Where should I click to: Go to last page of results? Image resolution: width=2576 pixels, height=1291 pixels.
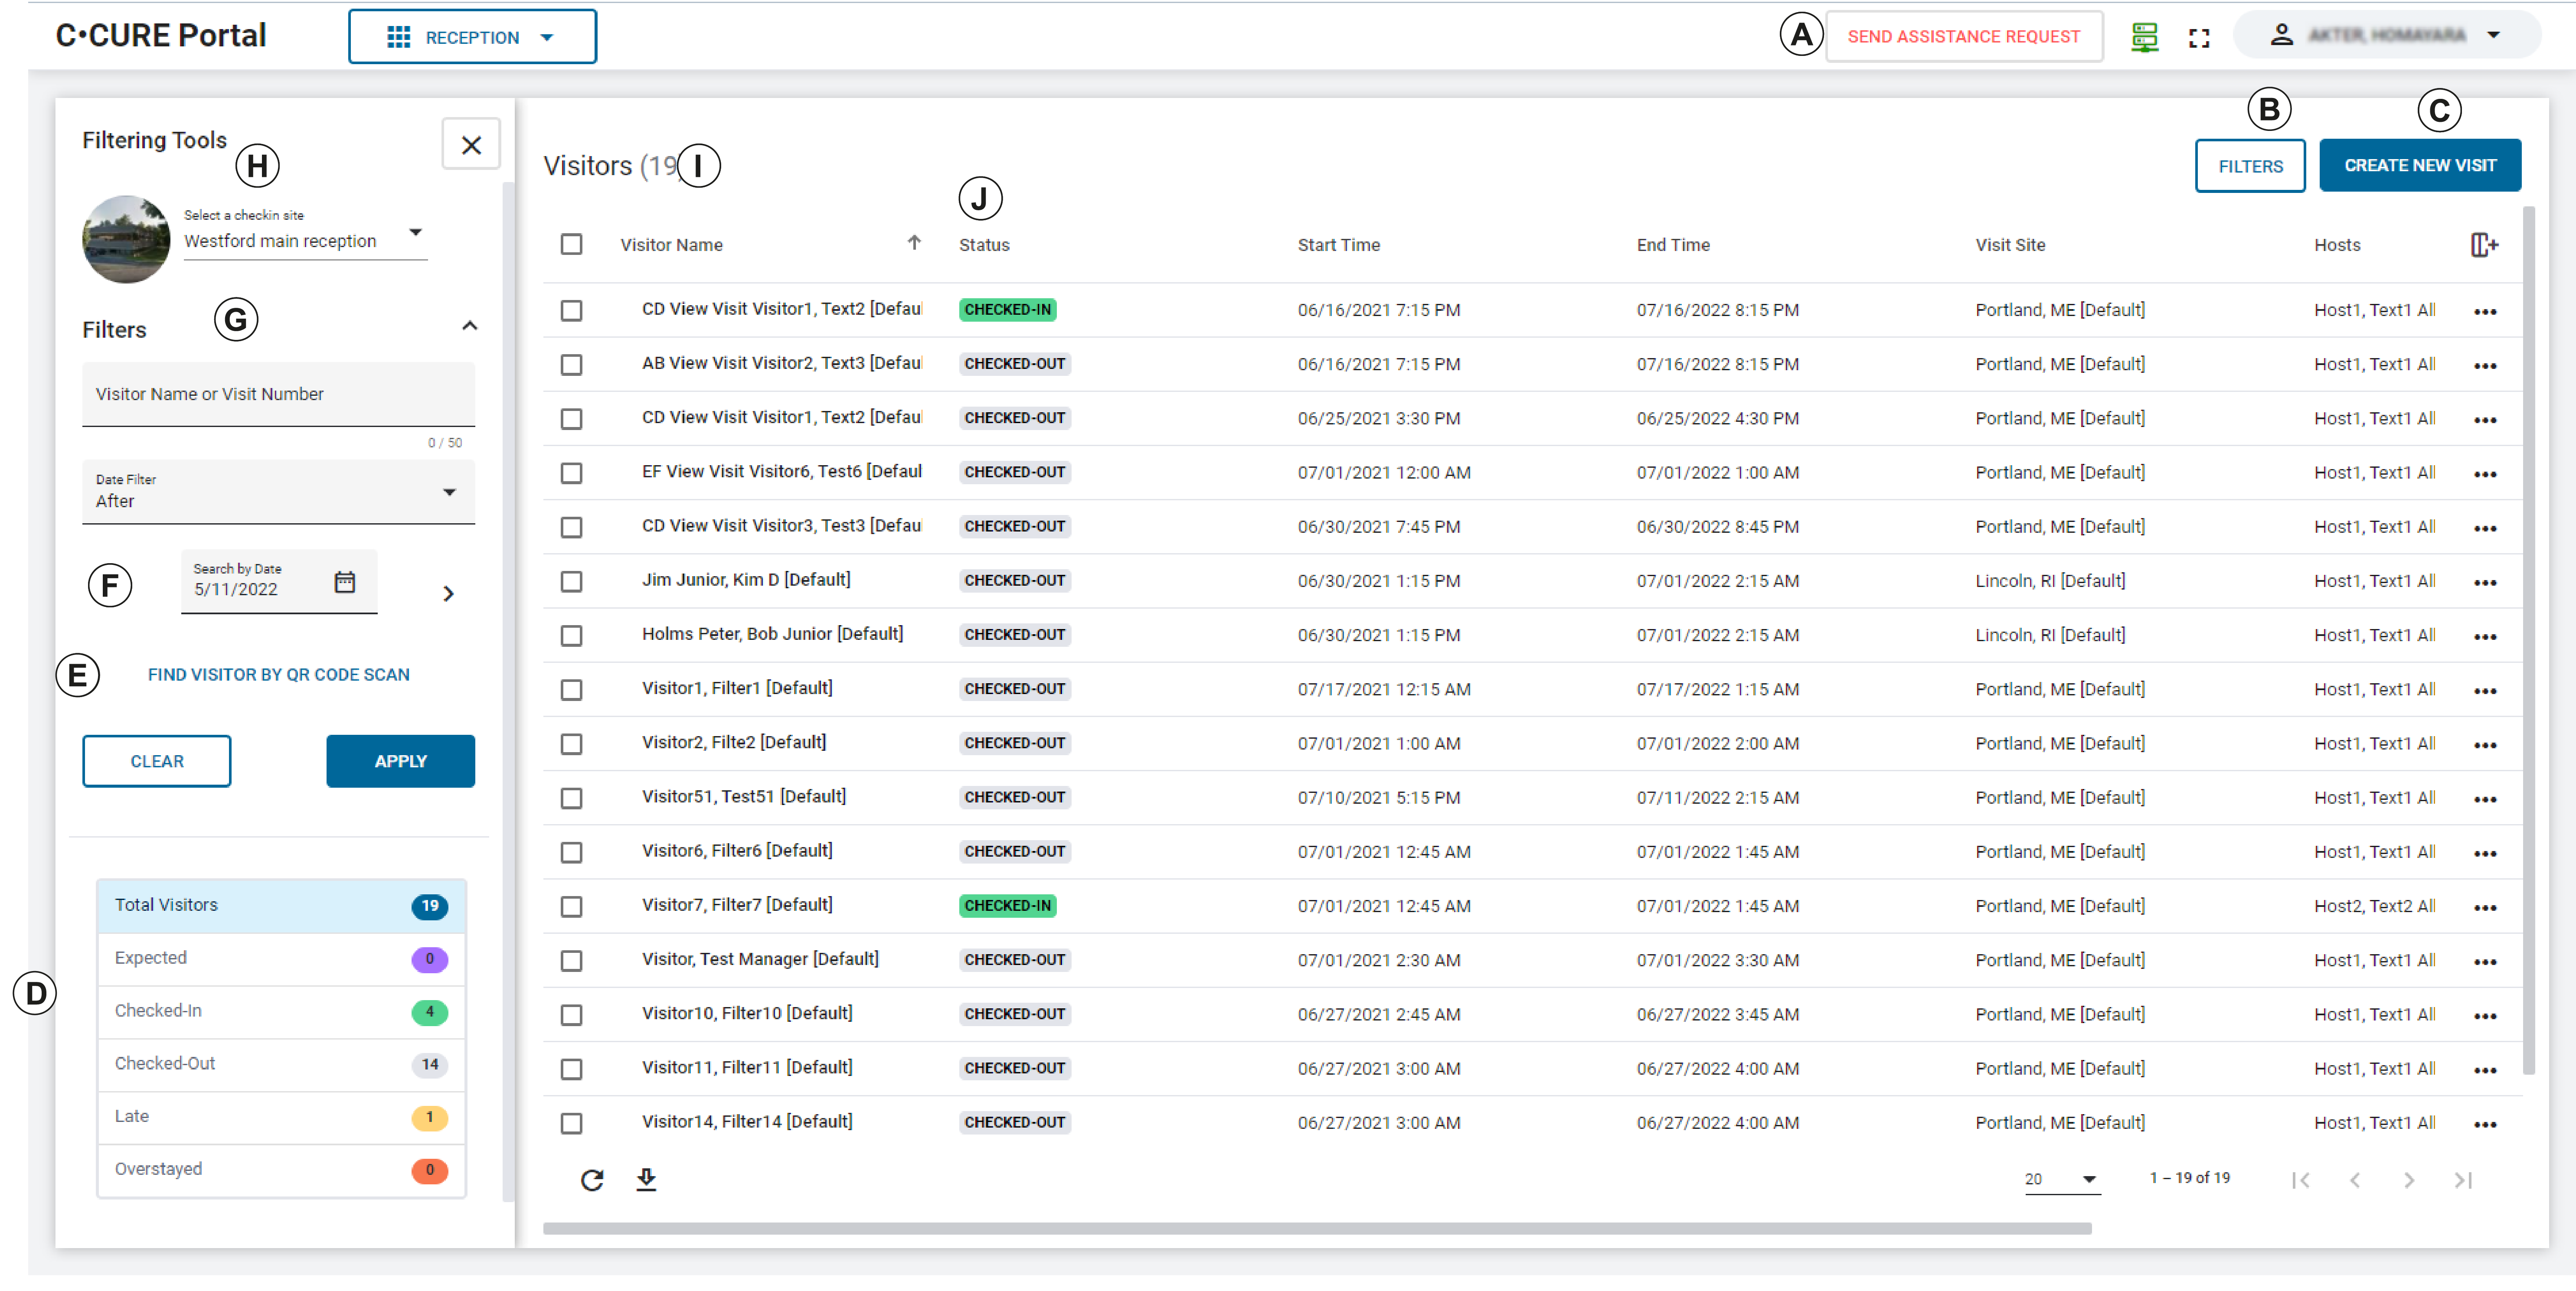tap(2463, 1180)
